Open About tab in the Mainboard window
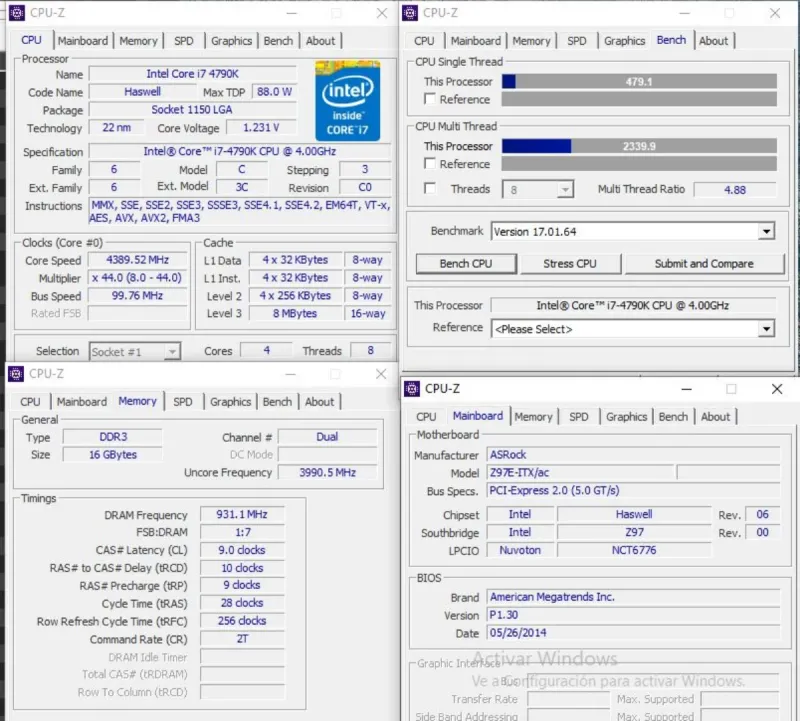 pyautogui.click(x=715, y=417)
